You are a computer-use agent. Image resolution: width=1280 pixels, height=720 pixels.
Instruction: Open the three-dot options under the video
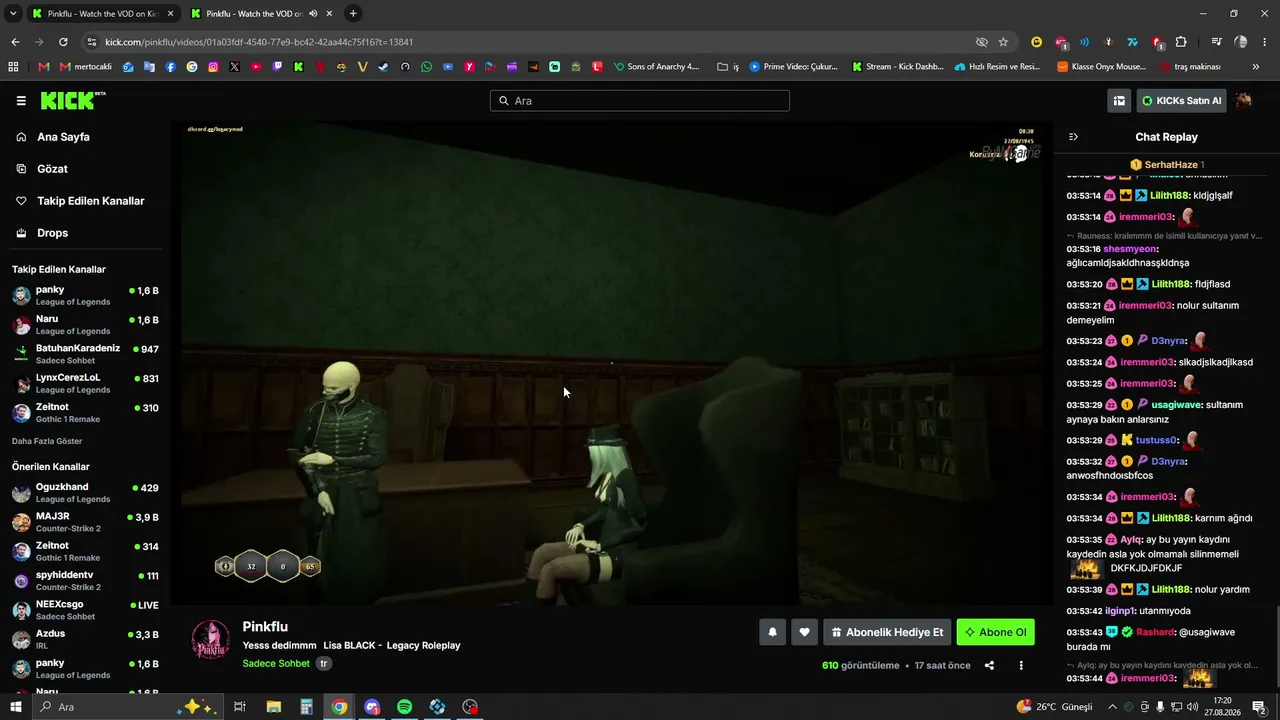[1021, 666]
